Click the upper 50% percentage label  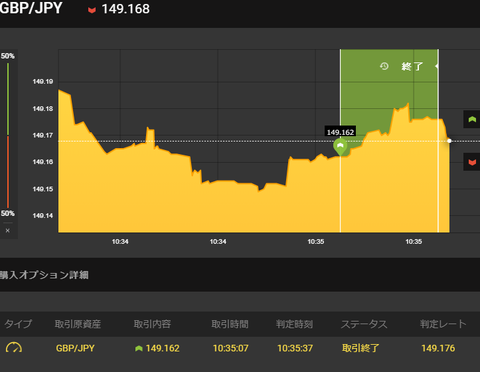click(x=8, y=56)
